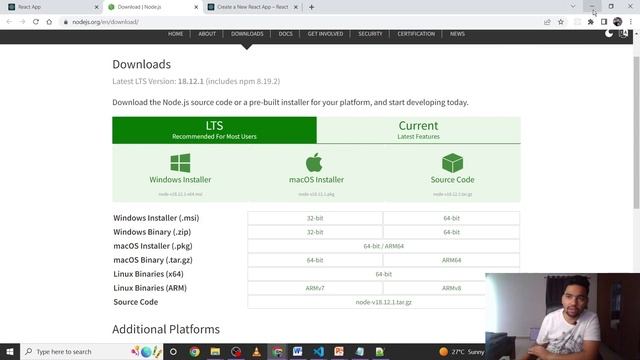Select the LTS Recommended For Most Users tab
This screenshot has width=640, height=360.
tap(214, 130)
